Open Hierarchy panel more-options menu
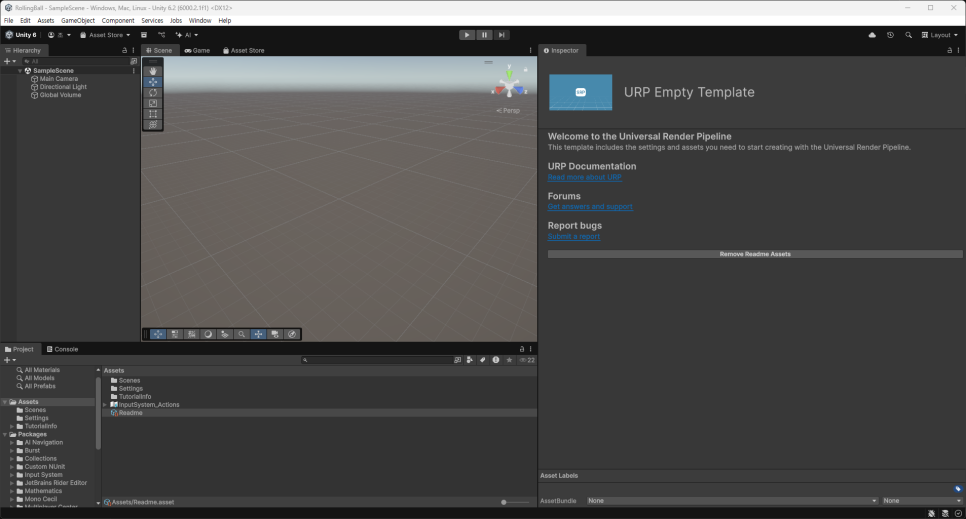Image resolution: width=966 pixels, height=519 pixels. pos(133,51)
